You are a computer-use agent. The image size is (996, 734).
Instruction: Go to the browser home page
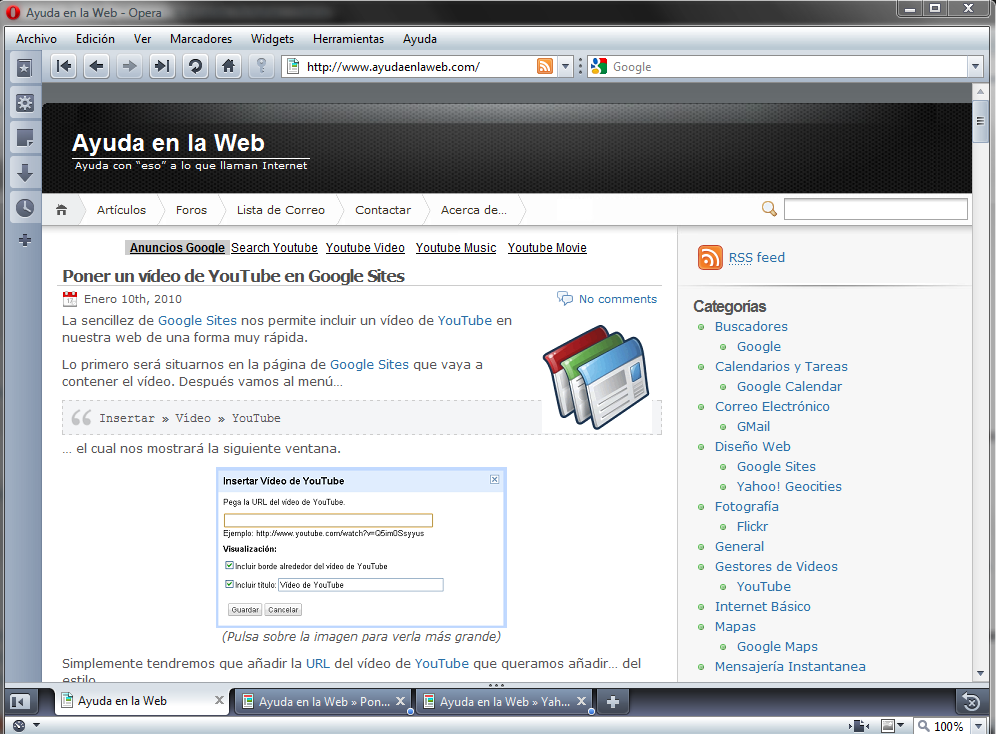tap(229, 66)
